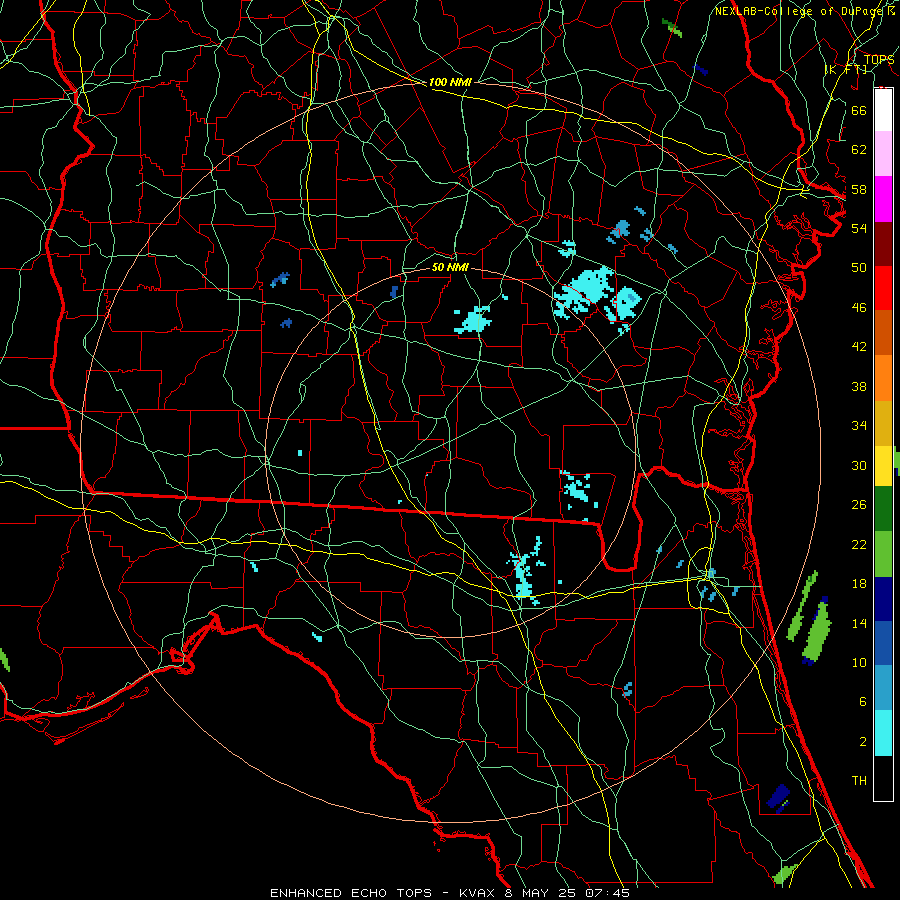Select the yellow legend swatch

[883, 466]
